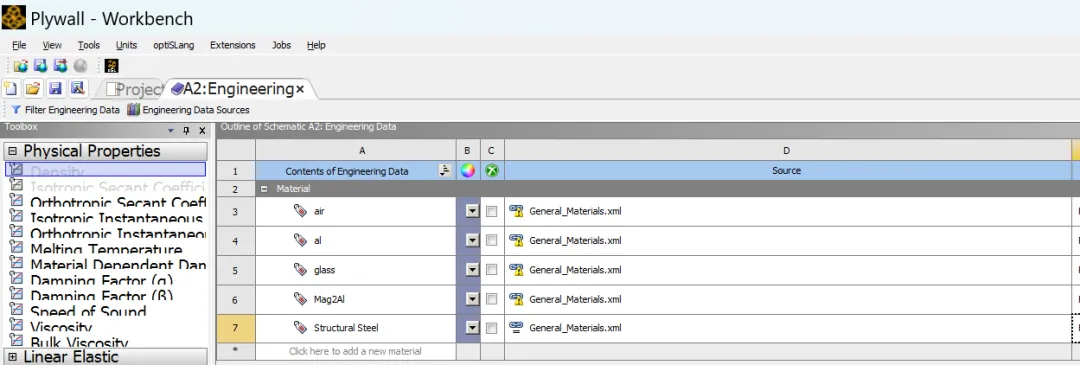This screenshot has width=1080, height=365.
Task: Click the color wheel column header icon
Action: 468,171
